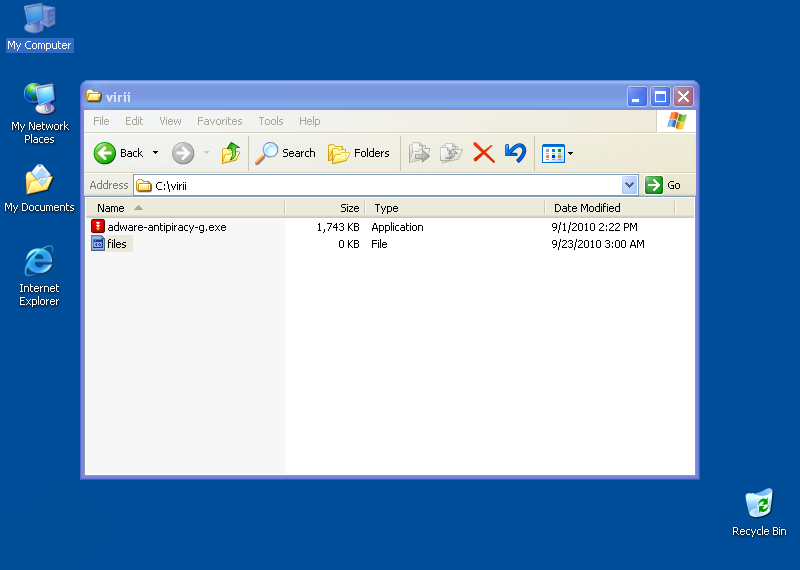
Task: Open the Edit menu
Action: [x=134, y=121]
